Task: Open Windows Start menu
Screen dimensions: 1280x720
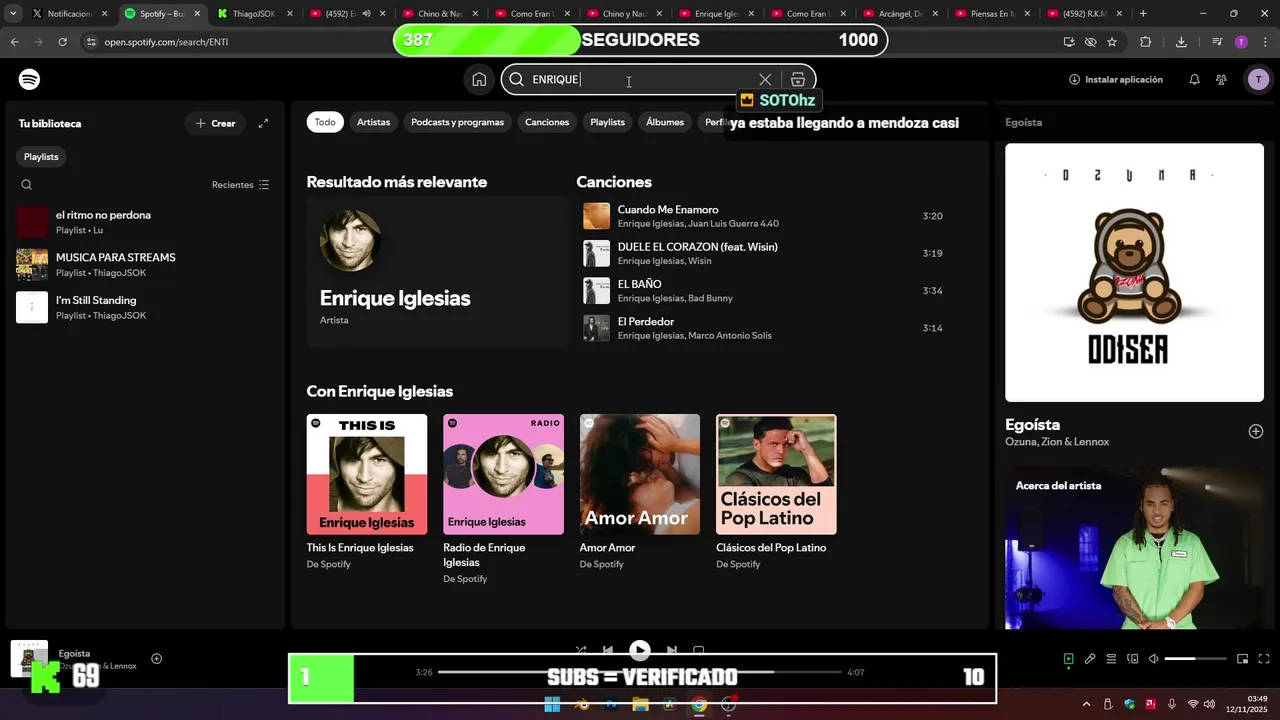Action: [552, 704]
